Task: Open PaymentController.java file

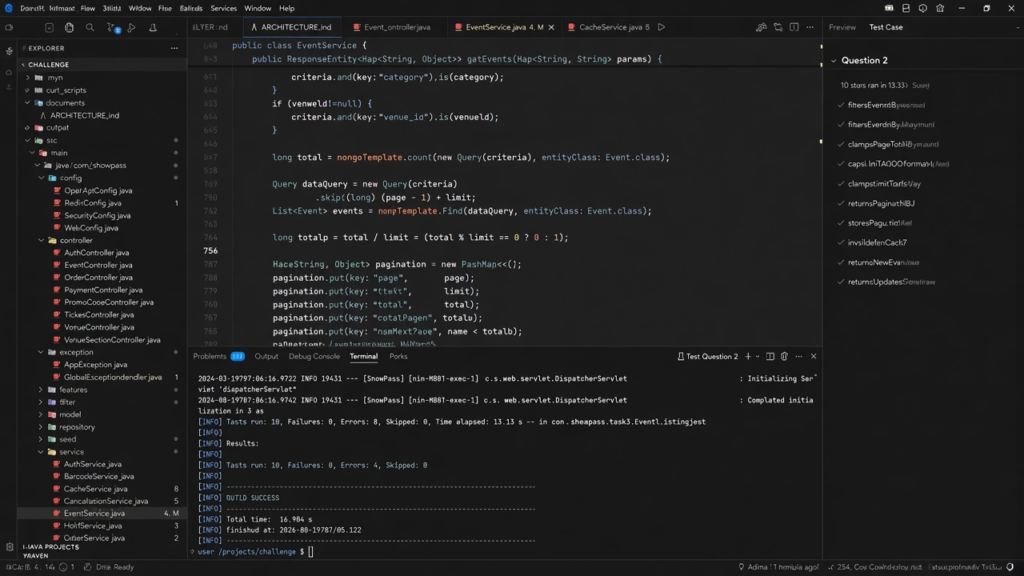Action: point(103,290)
